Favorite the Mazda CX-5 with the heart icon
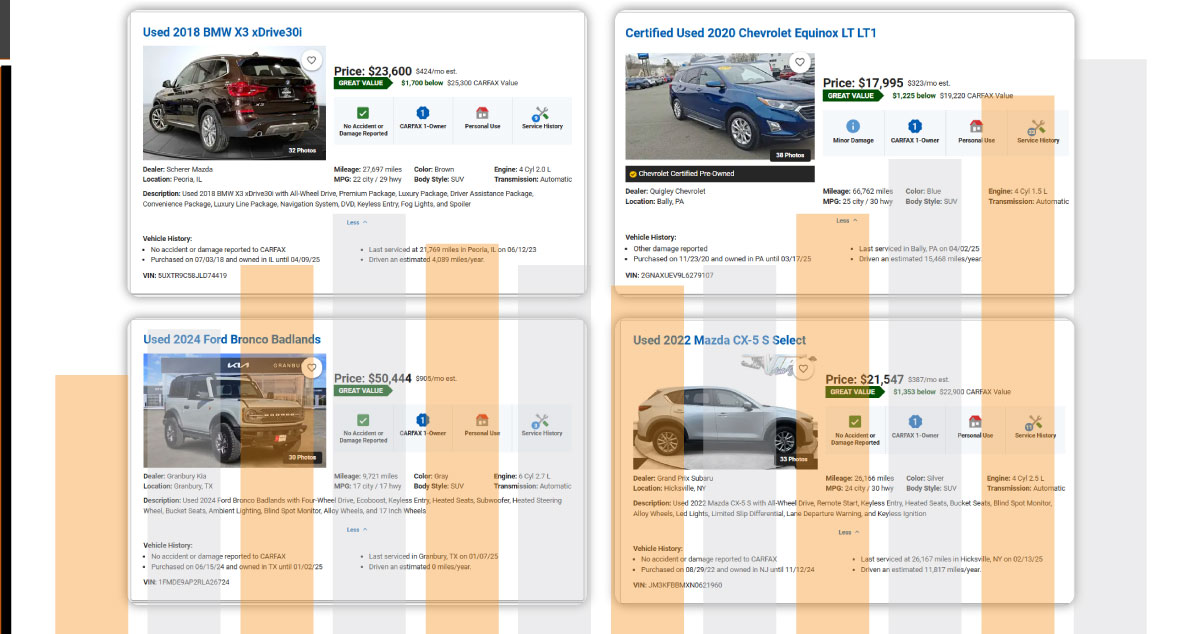 (803, 368)
